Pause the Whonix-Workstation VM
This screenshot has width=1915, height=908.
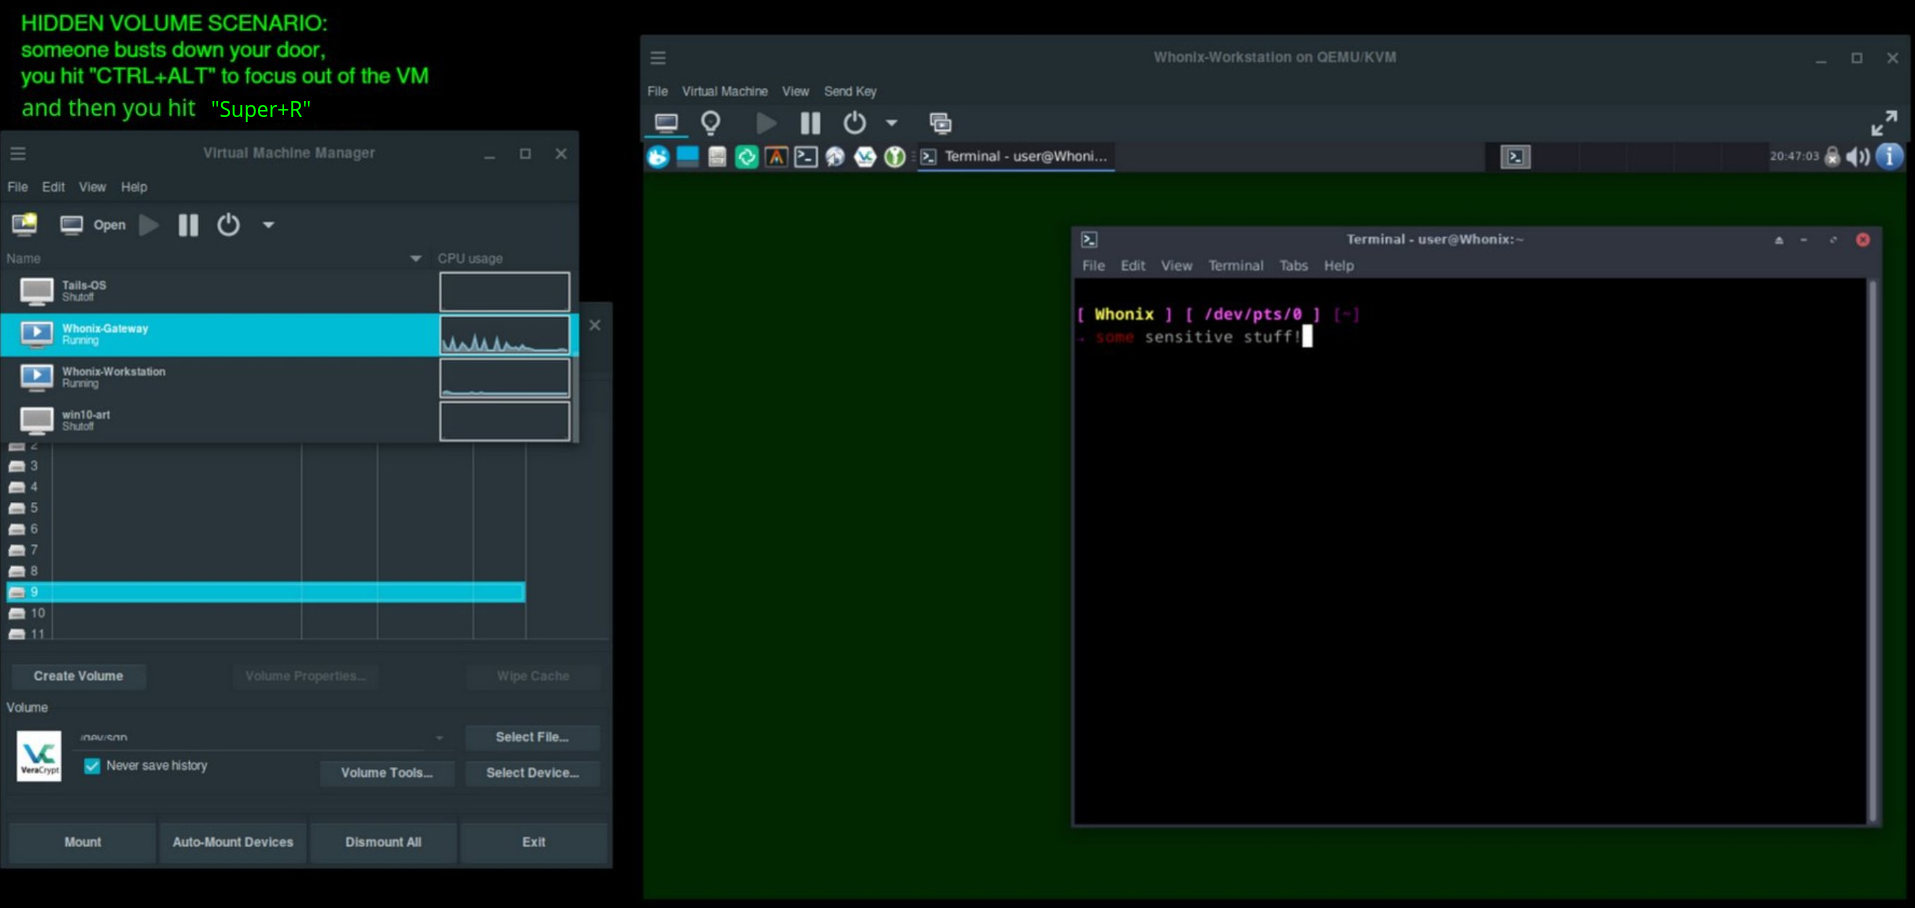point(810,123)
